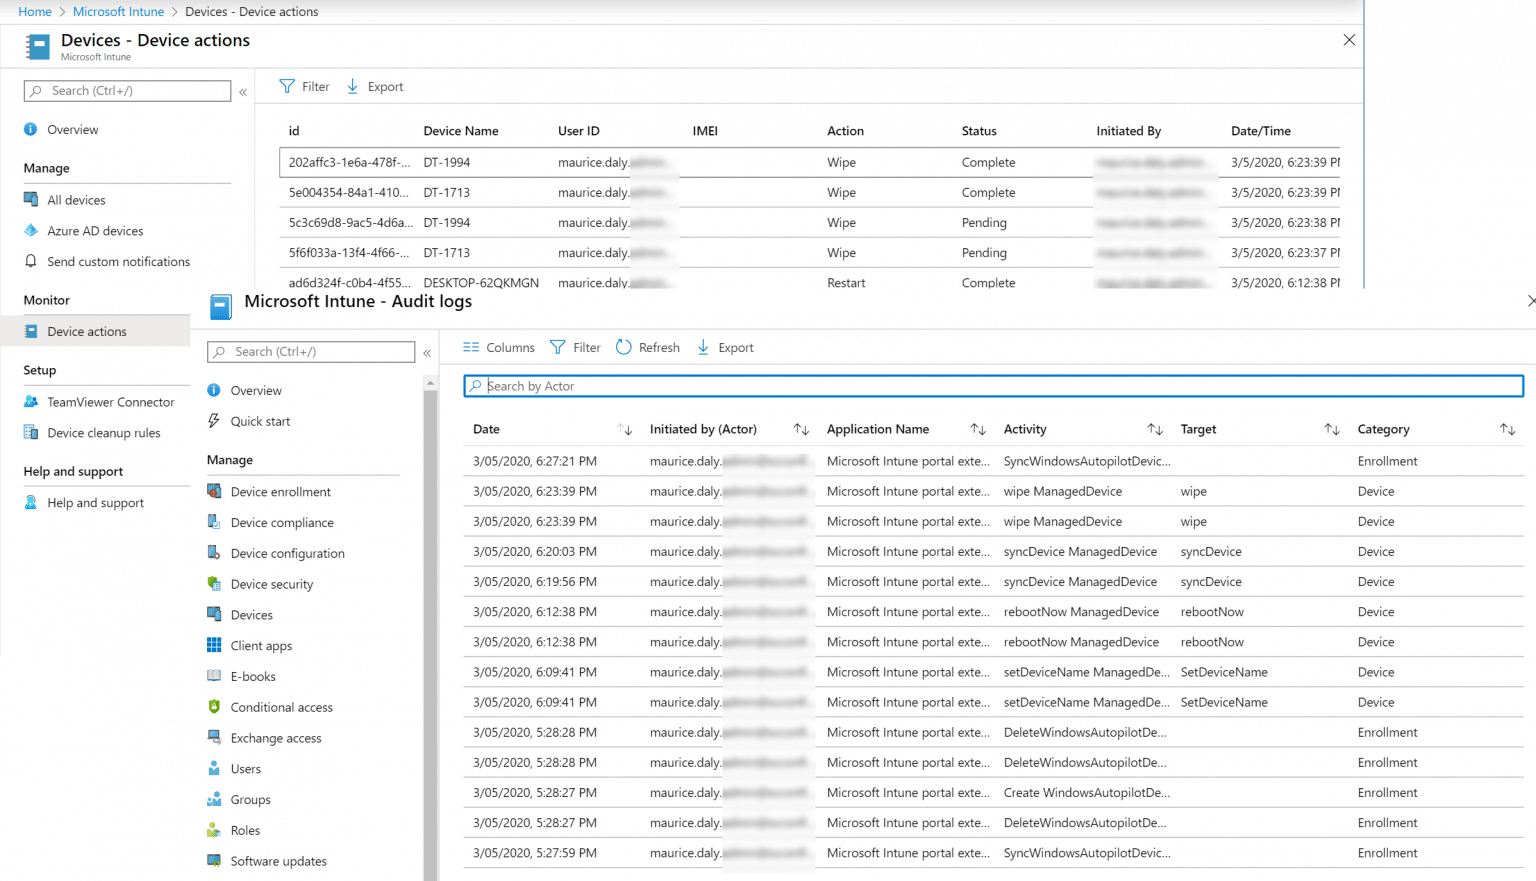
Task: Open Device cleanup rules
Action: (x=103, y=432)
